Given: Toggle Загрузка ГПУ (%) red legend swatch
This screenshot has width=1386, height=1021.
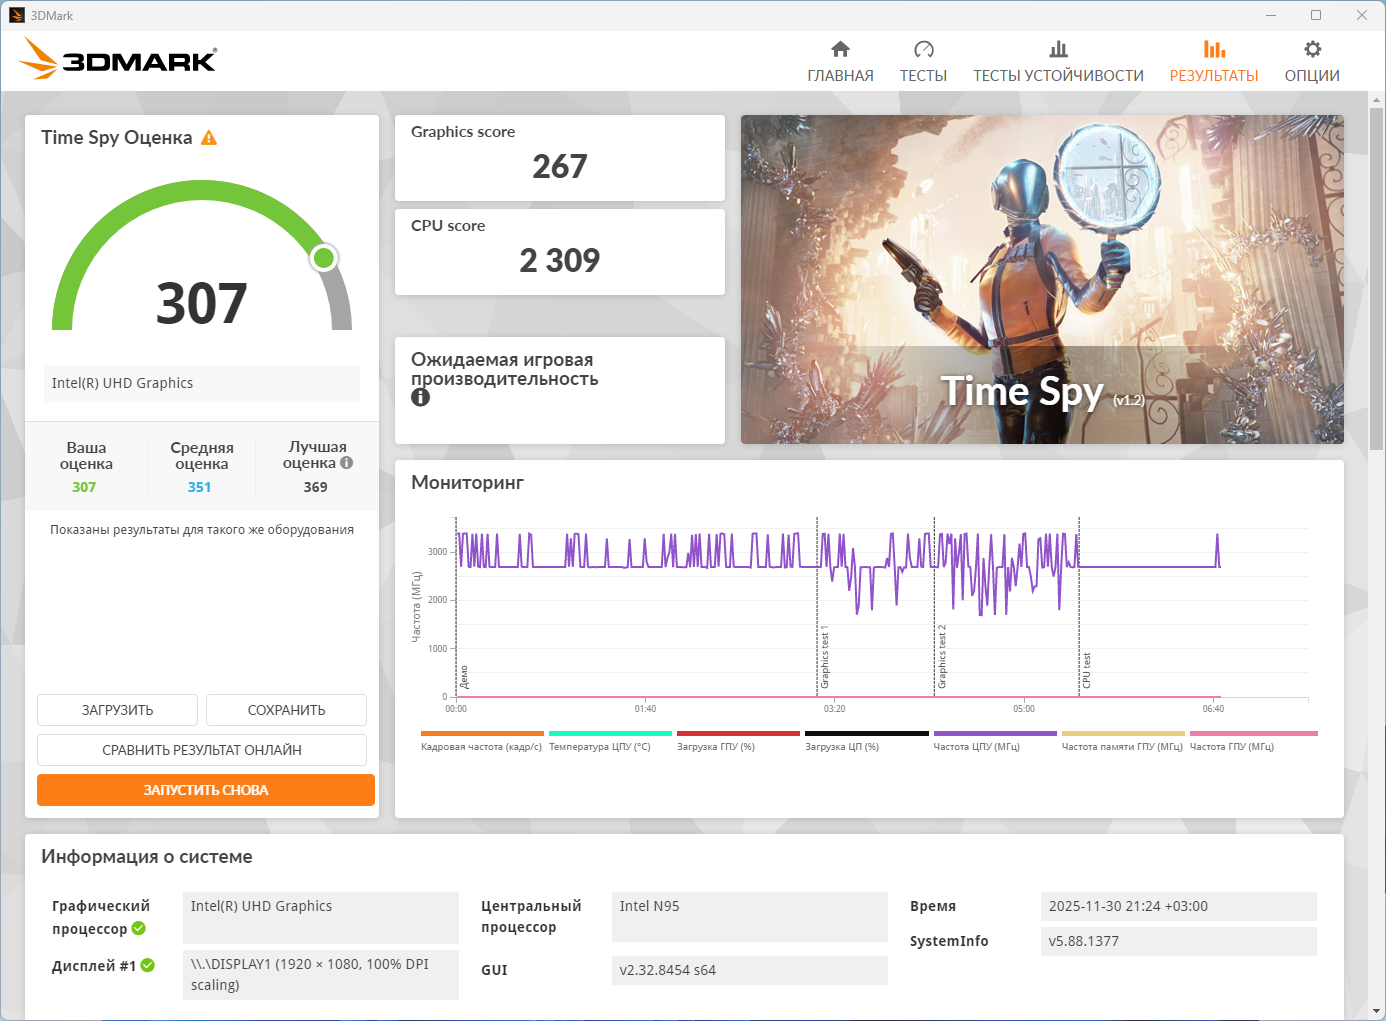Looking at the screenshot, I should (738, 733).
